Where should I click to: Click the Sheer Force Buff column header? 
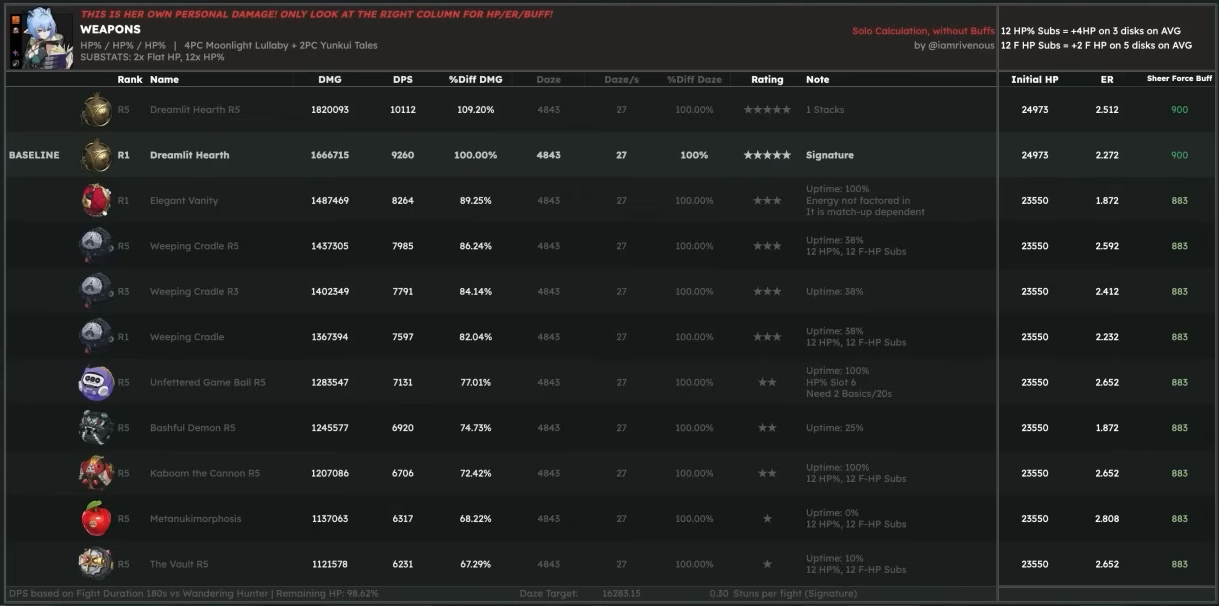tap(1179, 79)
